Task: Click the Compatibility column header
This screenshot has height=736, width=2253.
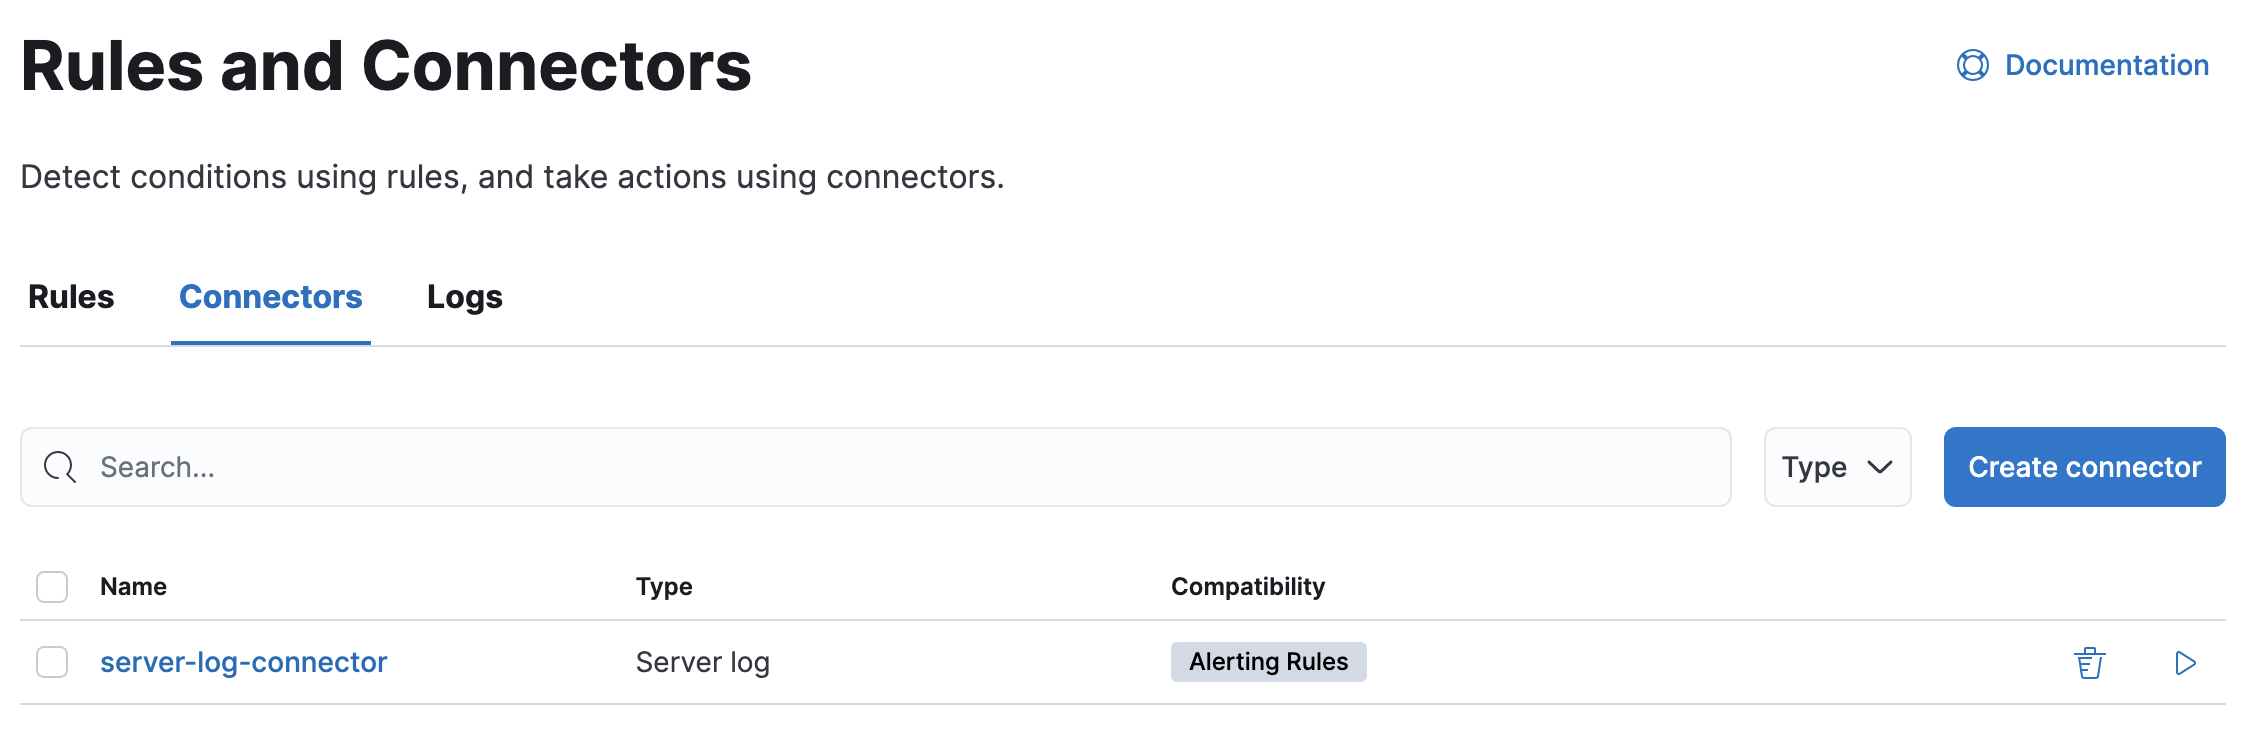Action: pyautogui.click(x=1247, y=586)
